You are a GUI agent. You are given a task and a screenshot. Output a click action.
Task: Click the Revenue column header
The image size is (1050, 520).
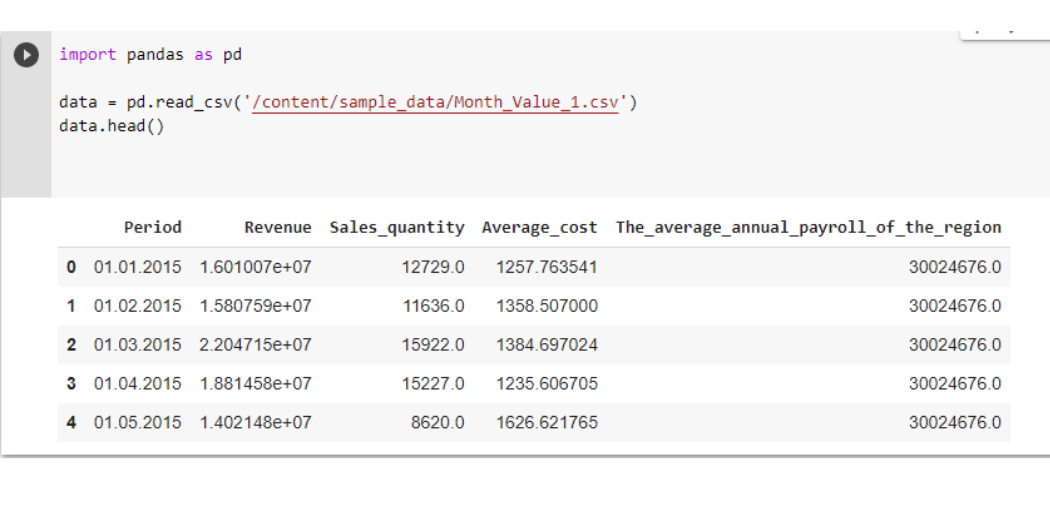(278, 228)
